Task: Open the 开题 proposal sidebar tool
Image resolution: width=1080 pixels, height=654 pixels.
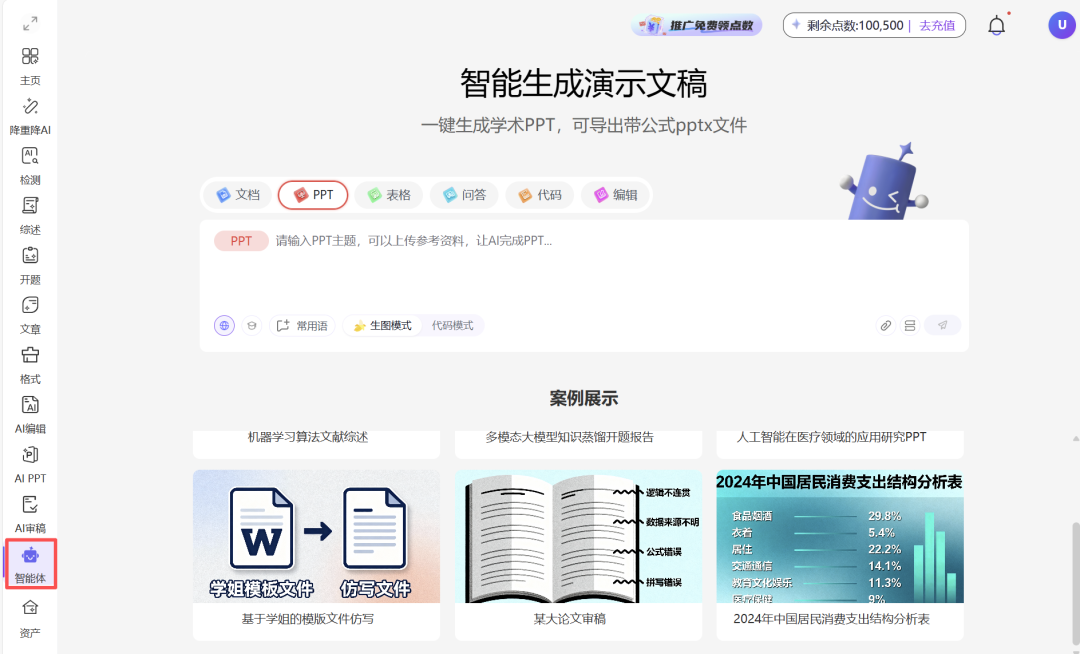Action: coord(30,266)
